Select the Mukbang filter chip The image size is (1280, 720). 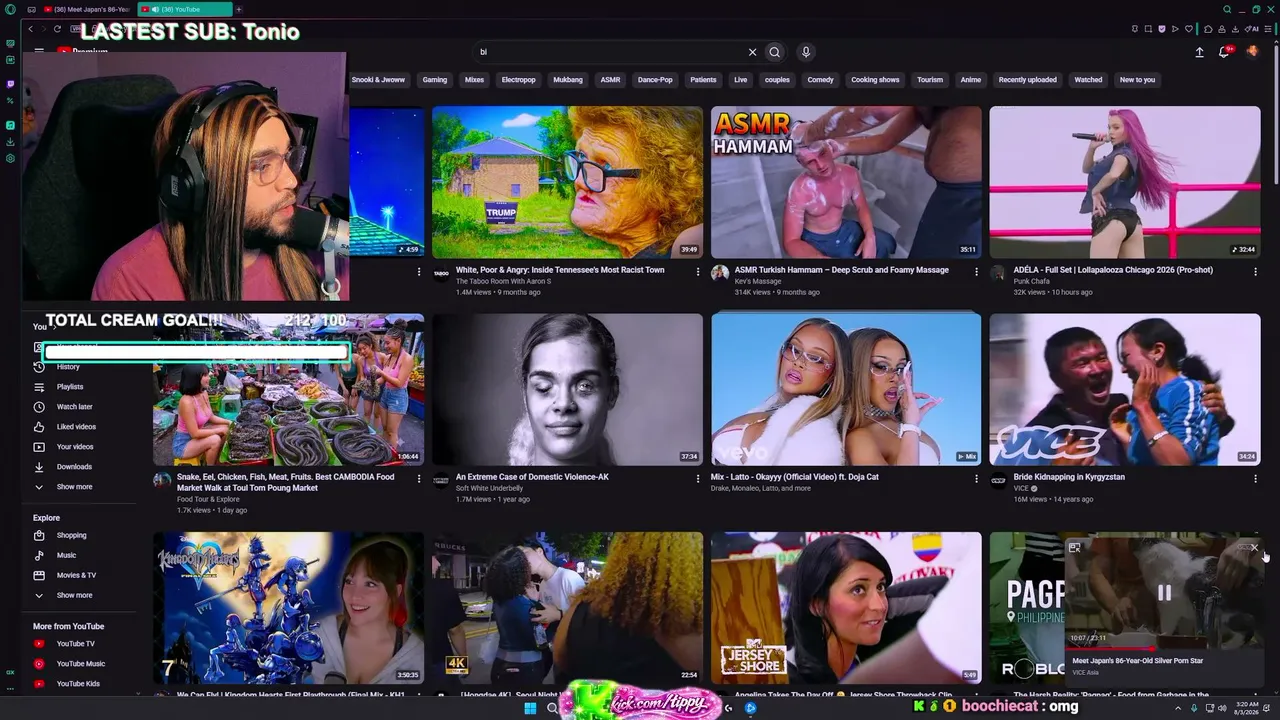pyautogui.click(x=568, y=80)
